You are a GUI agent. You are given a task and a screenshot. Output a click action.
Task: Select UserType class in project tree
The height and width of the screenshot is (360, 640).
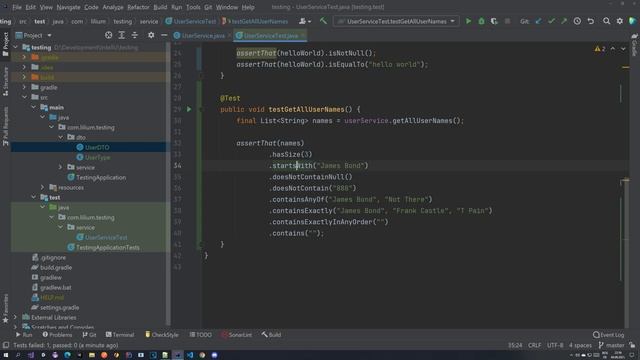click(x=98, y=157)
